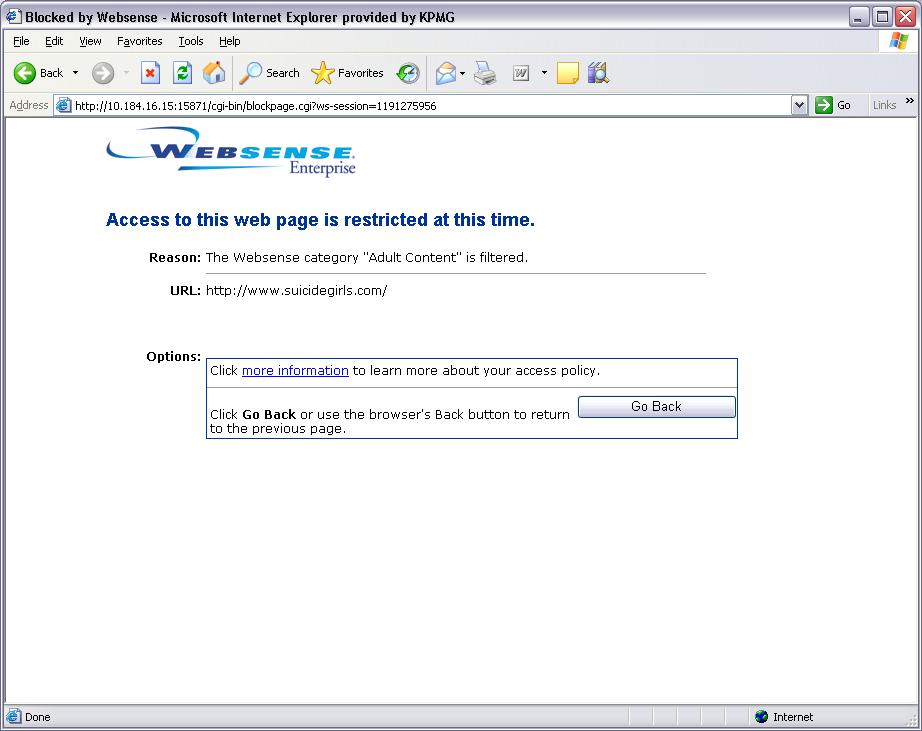Go to Home page icon
Screen dimensions: 922x731
pos(214,73)
